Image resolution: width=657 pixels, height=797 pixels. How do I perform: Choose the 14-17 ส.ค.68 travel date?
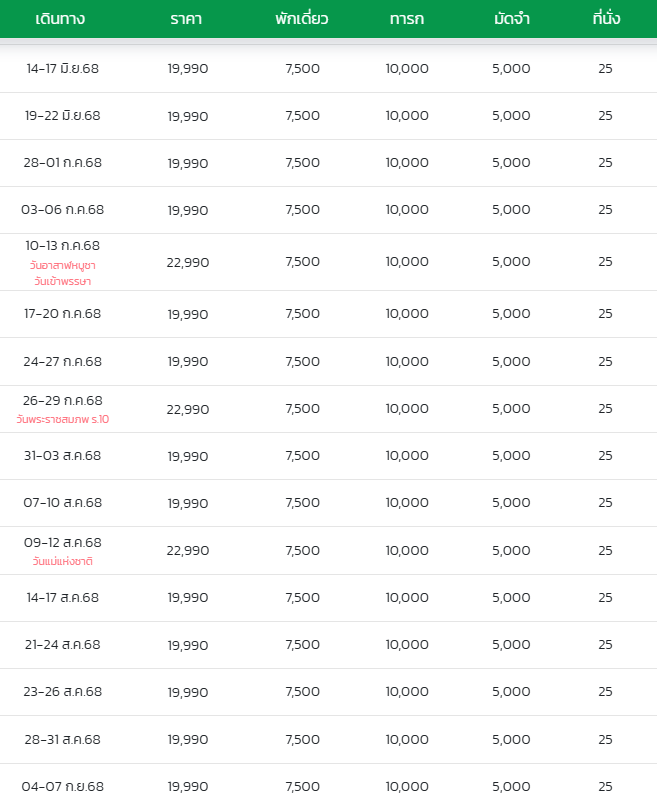tap(62, 597)
